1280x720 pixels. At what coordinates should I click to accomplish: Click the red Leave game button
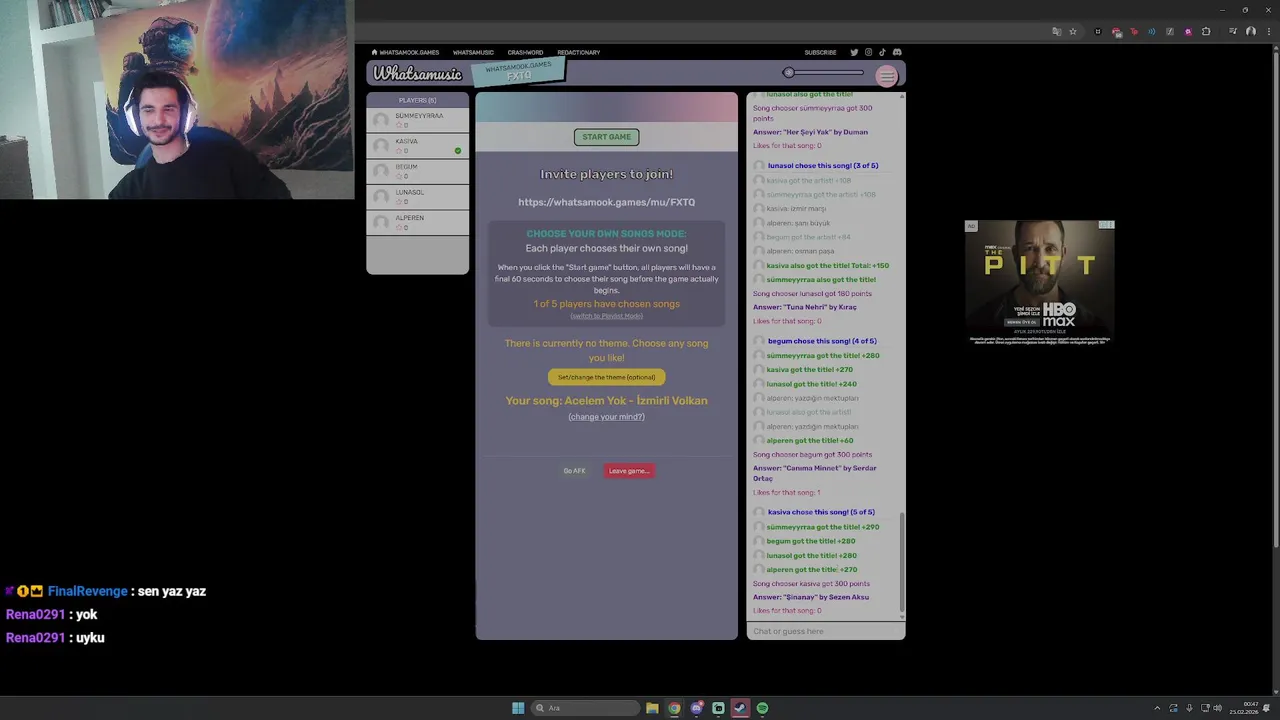click(x=629, y=471)
